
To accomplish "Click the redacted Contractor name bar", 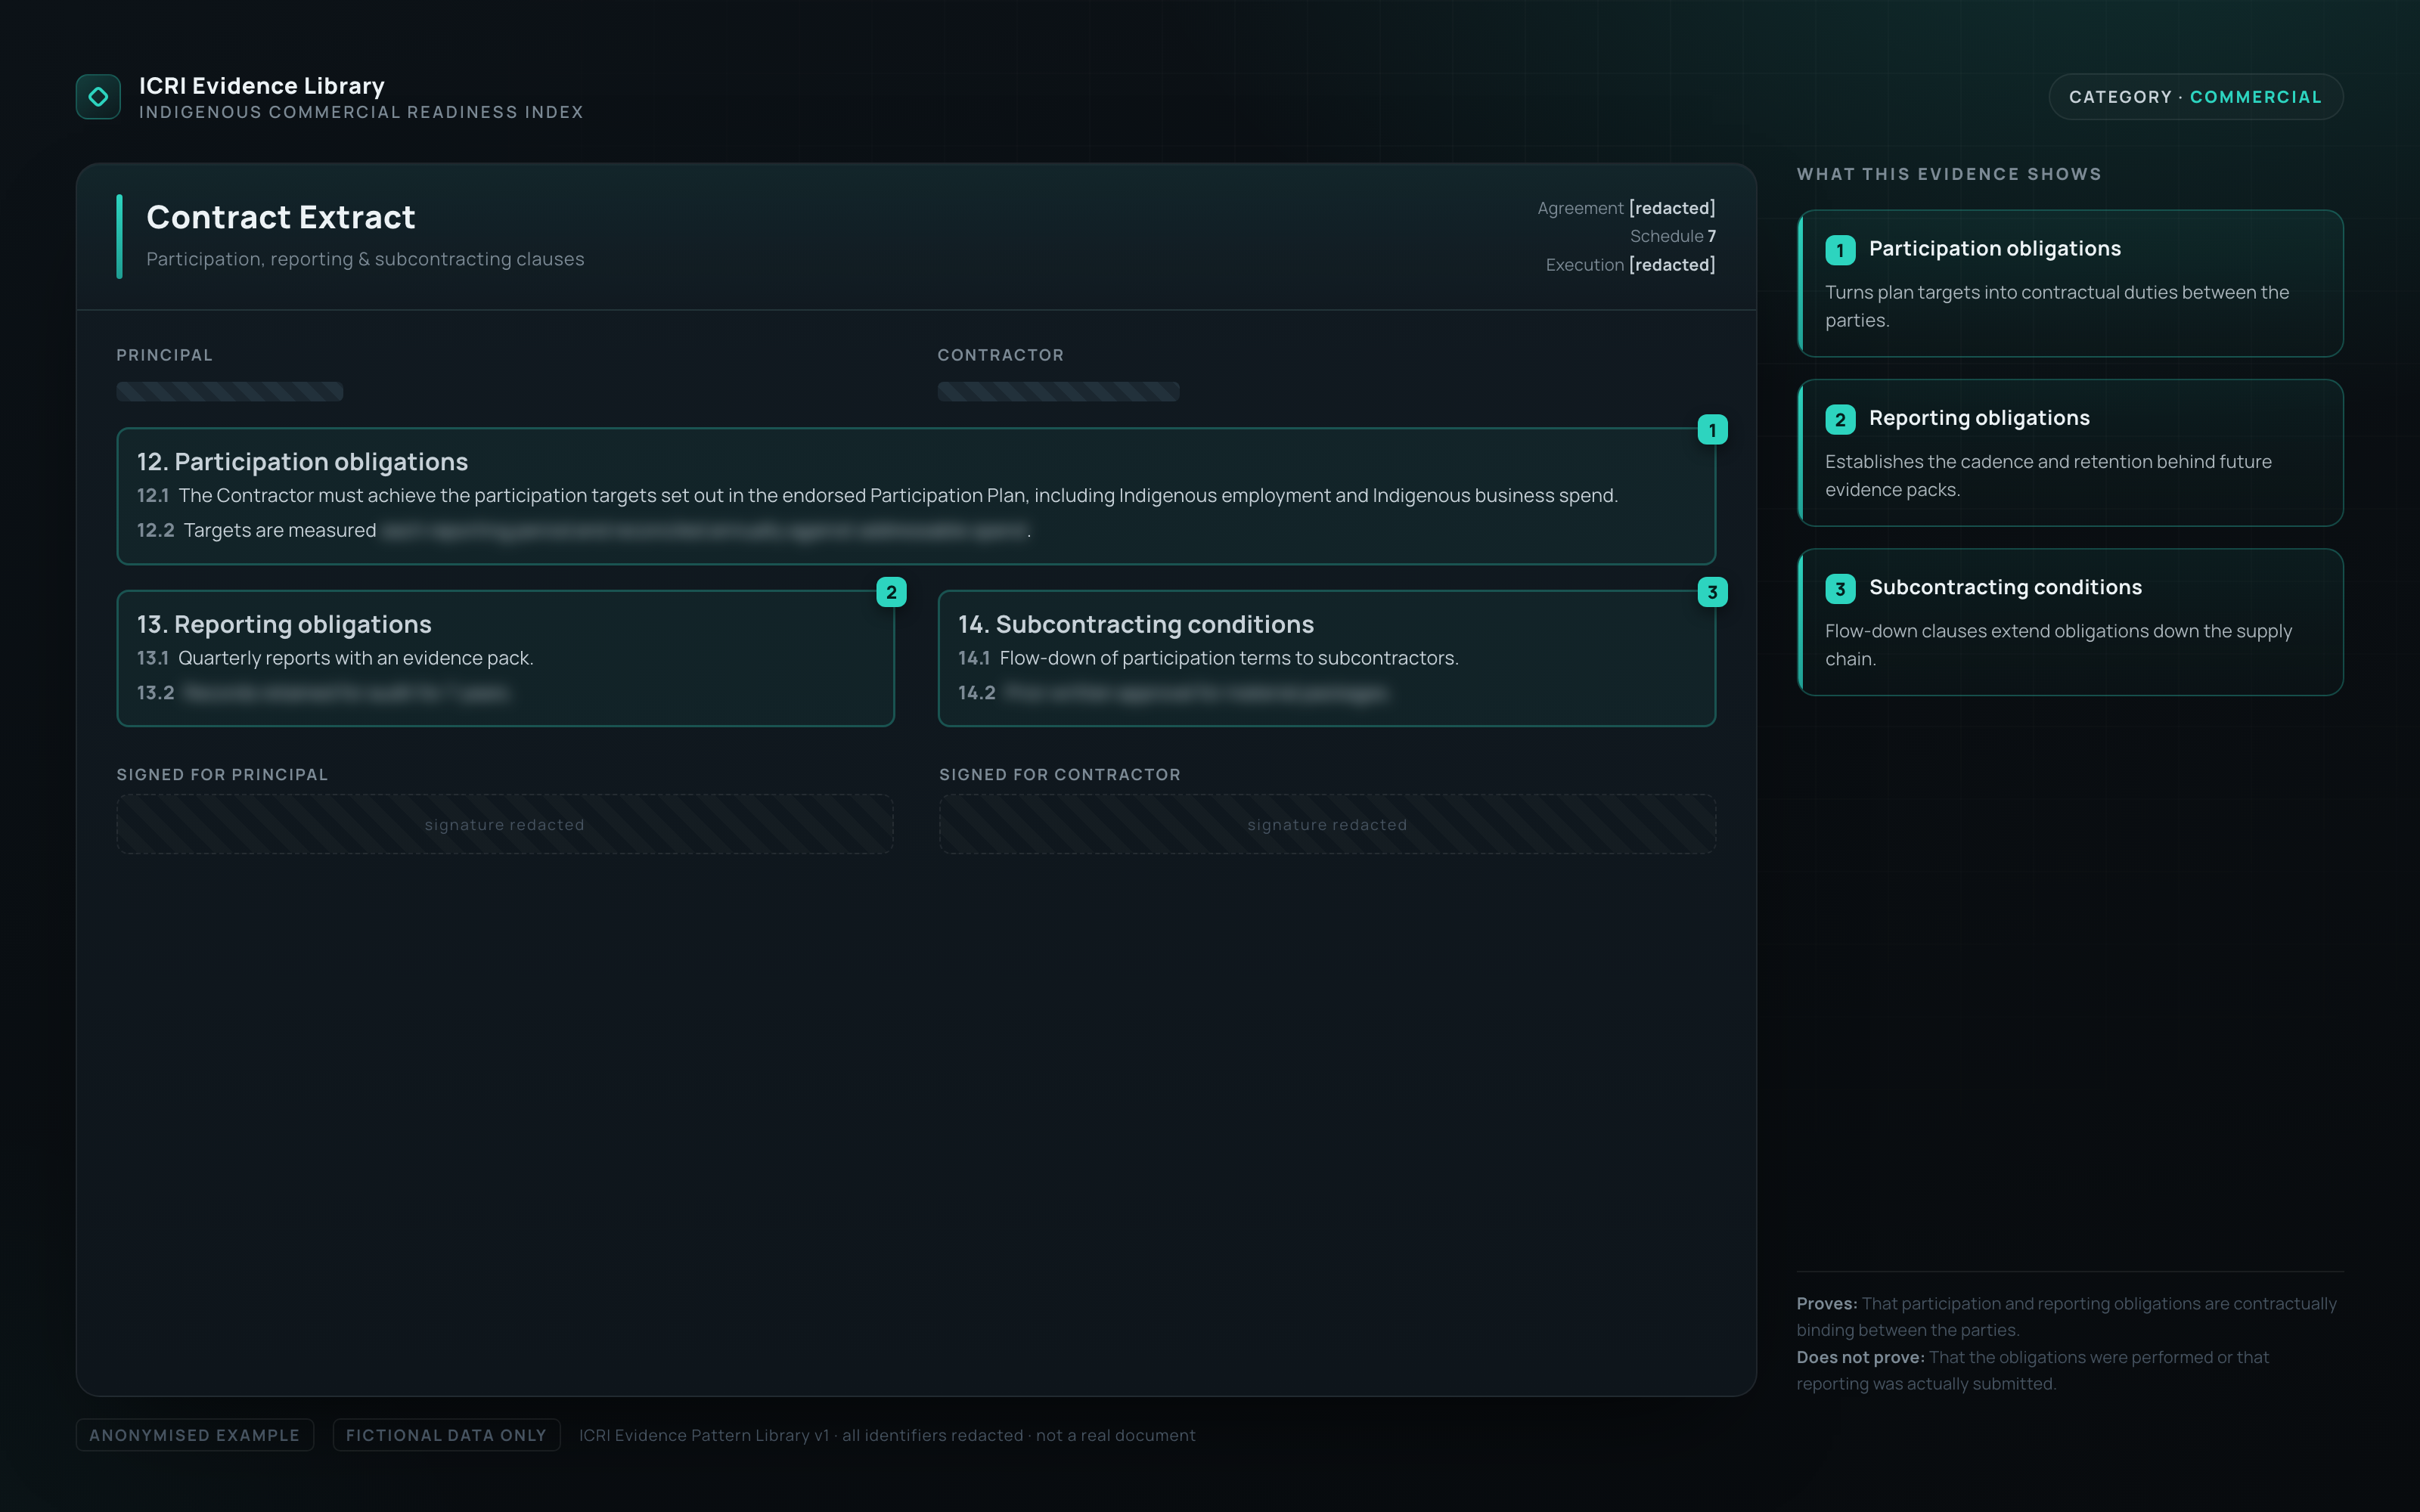I will [x=1058, y=391].
